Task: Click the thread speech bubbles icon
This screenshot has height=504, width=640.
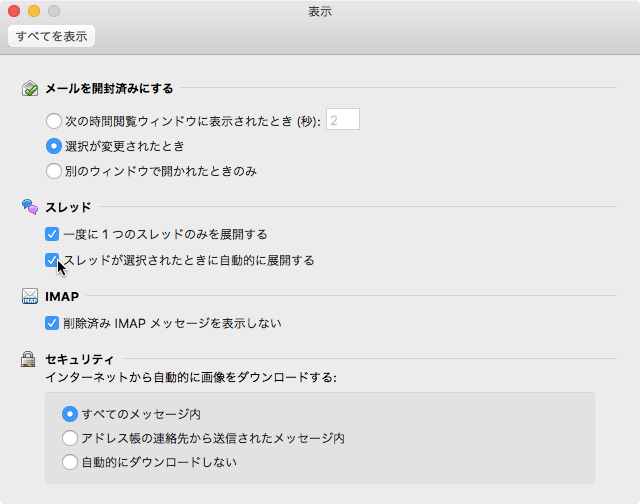Action: 30,207
